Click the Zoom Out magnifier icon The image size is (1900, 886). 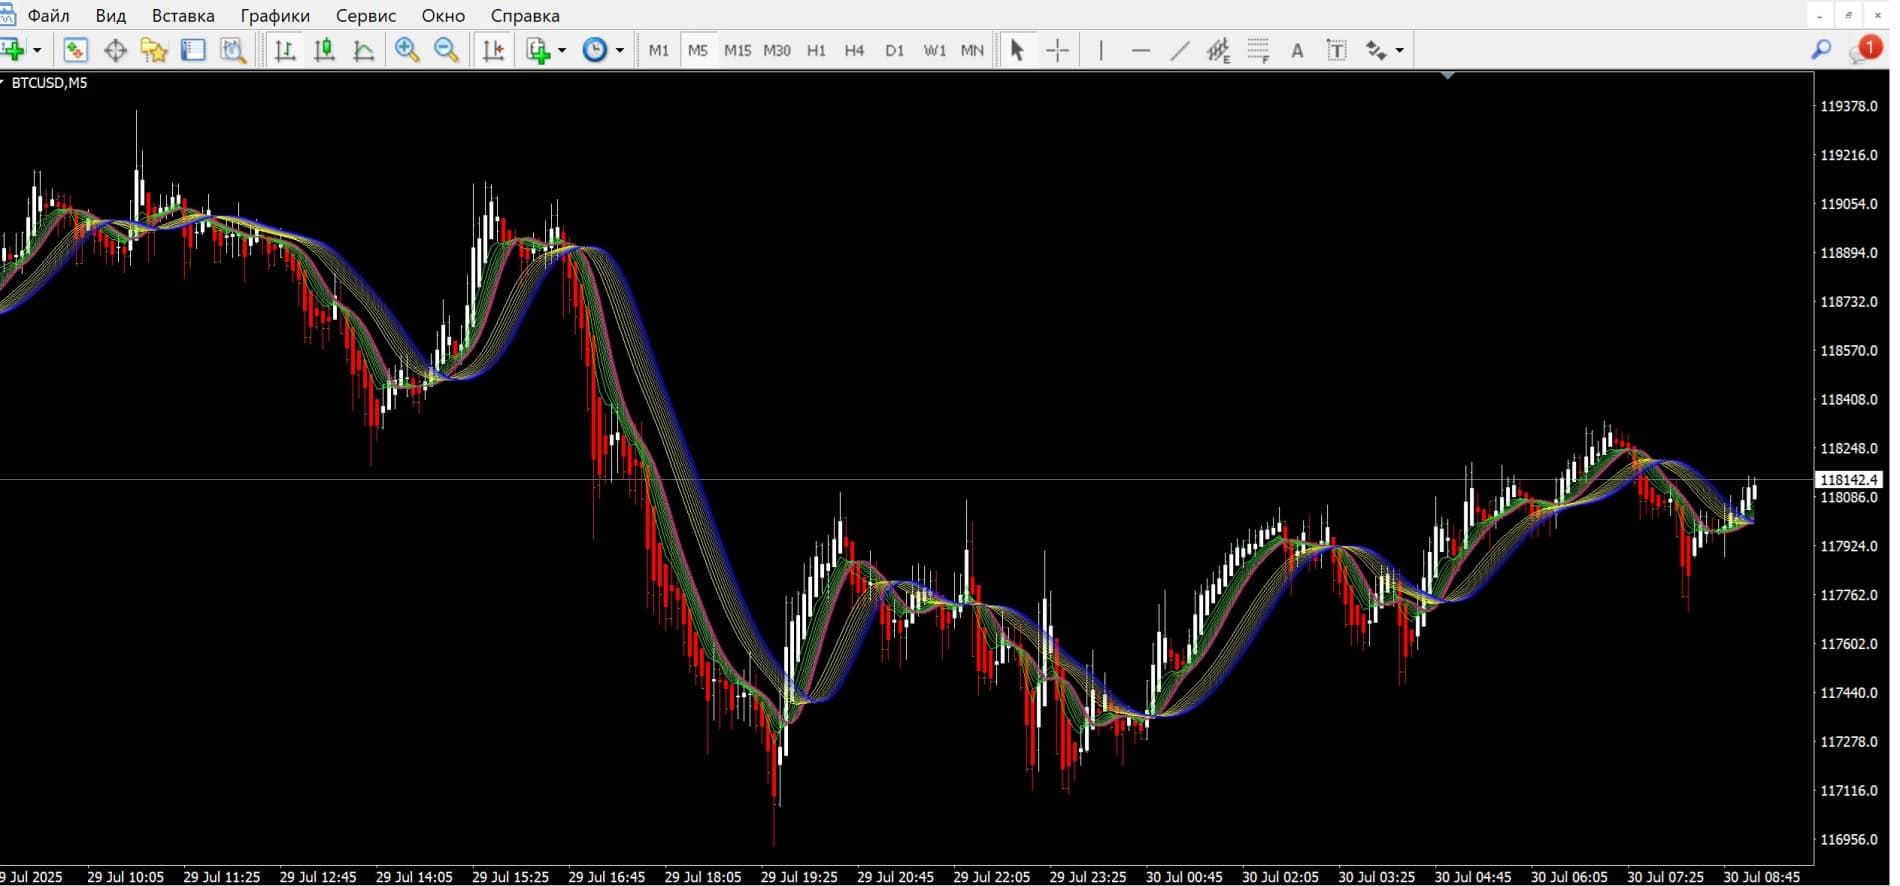[x=446, y=50]
